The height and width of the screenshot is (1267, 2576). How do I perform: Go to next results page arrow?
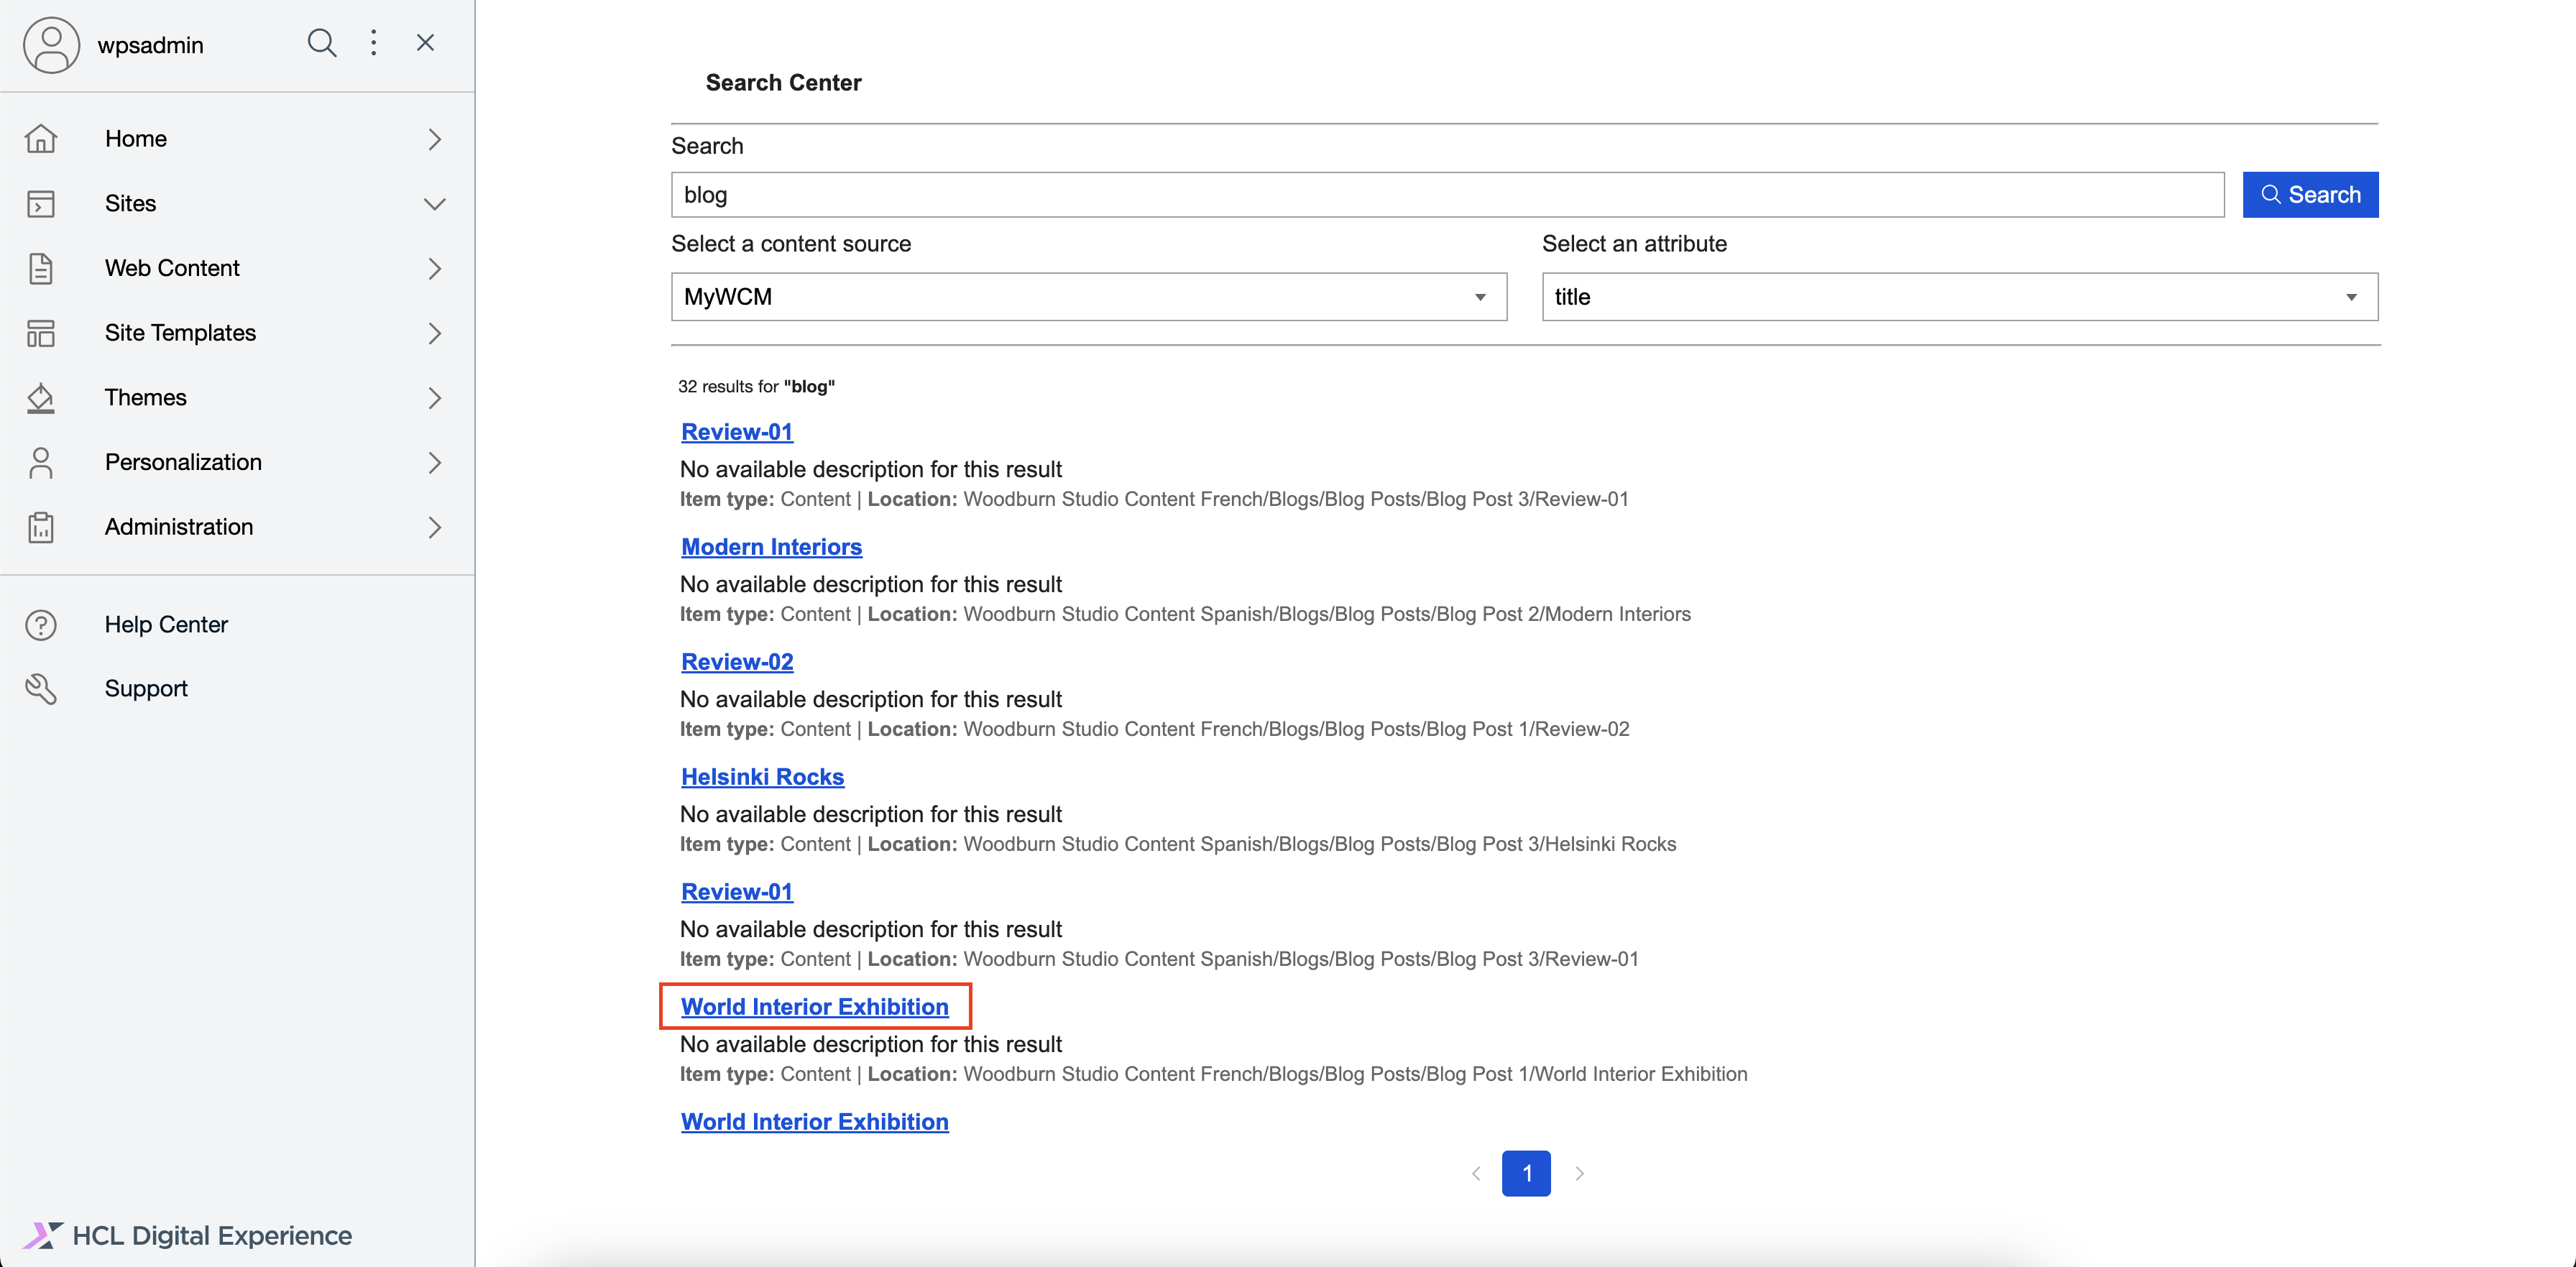pyautogui.click(x=1579, y=1174)
